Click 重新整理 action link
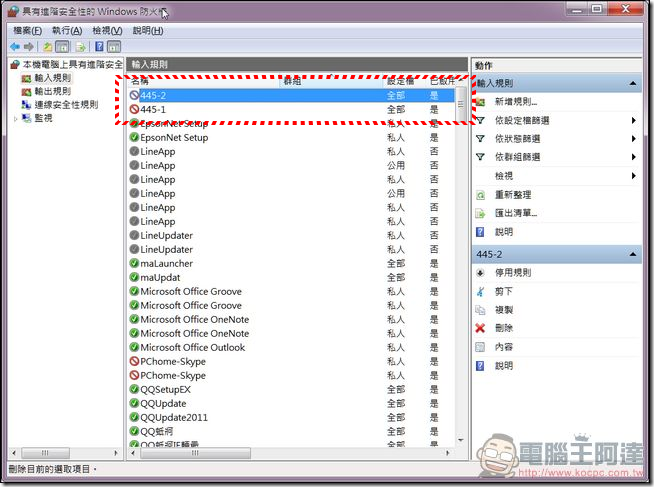 coord(513,195)
